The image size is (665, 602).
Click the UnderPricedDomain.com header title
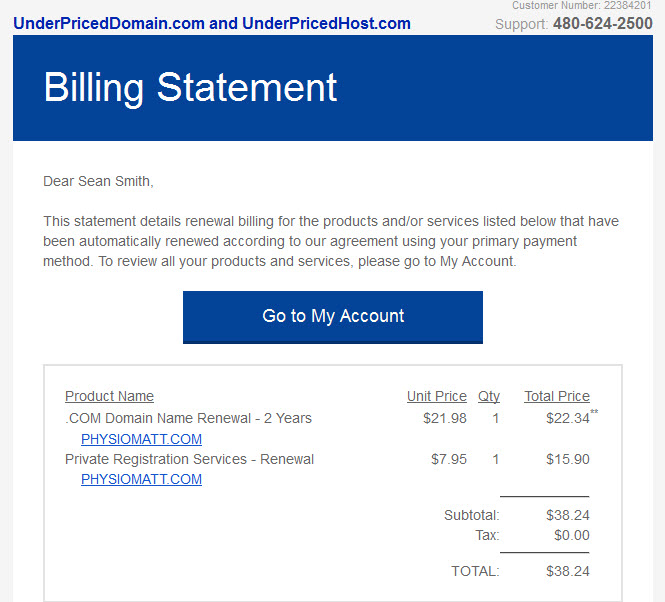point(212,23)
